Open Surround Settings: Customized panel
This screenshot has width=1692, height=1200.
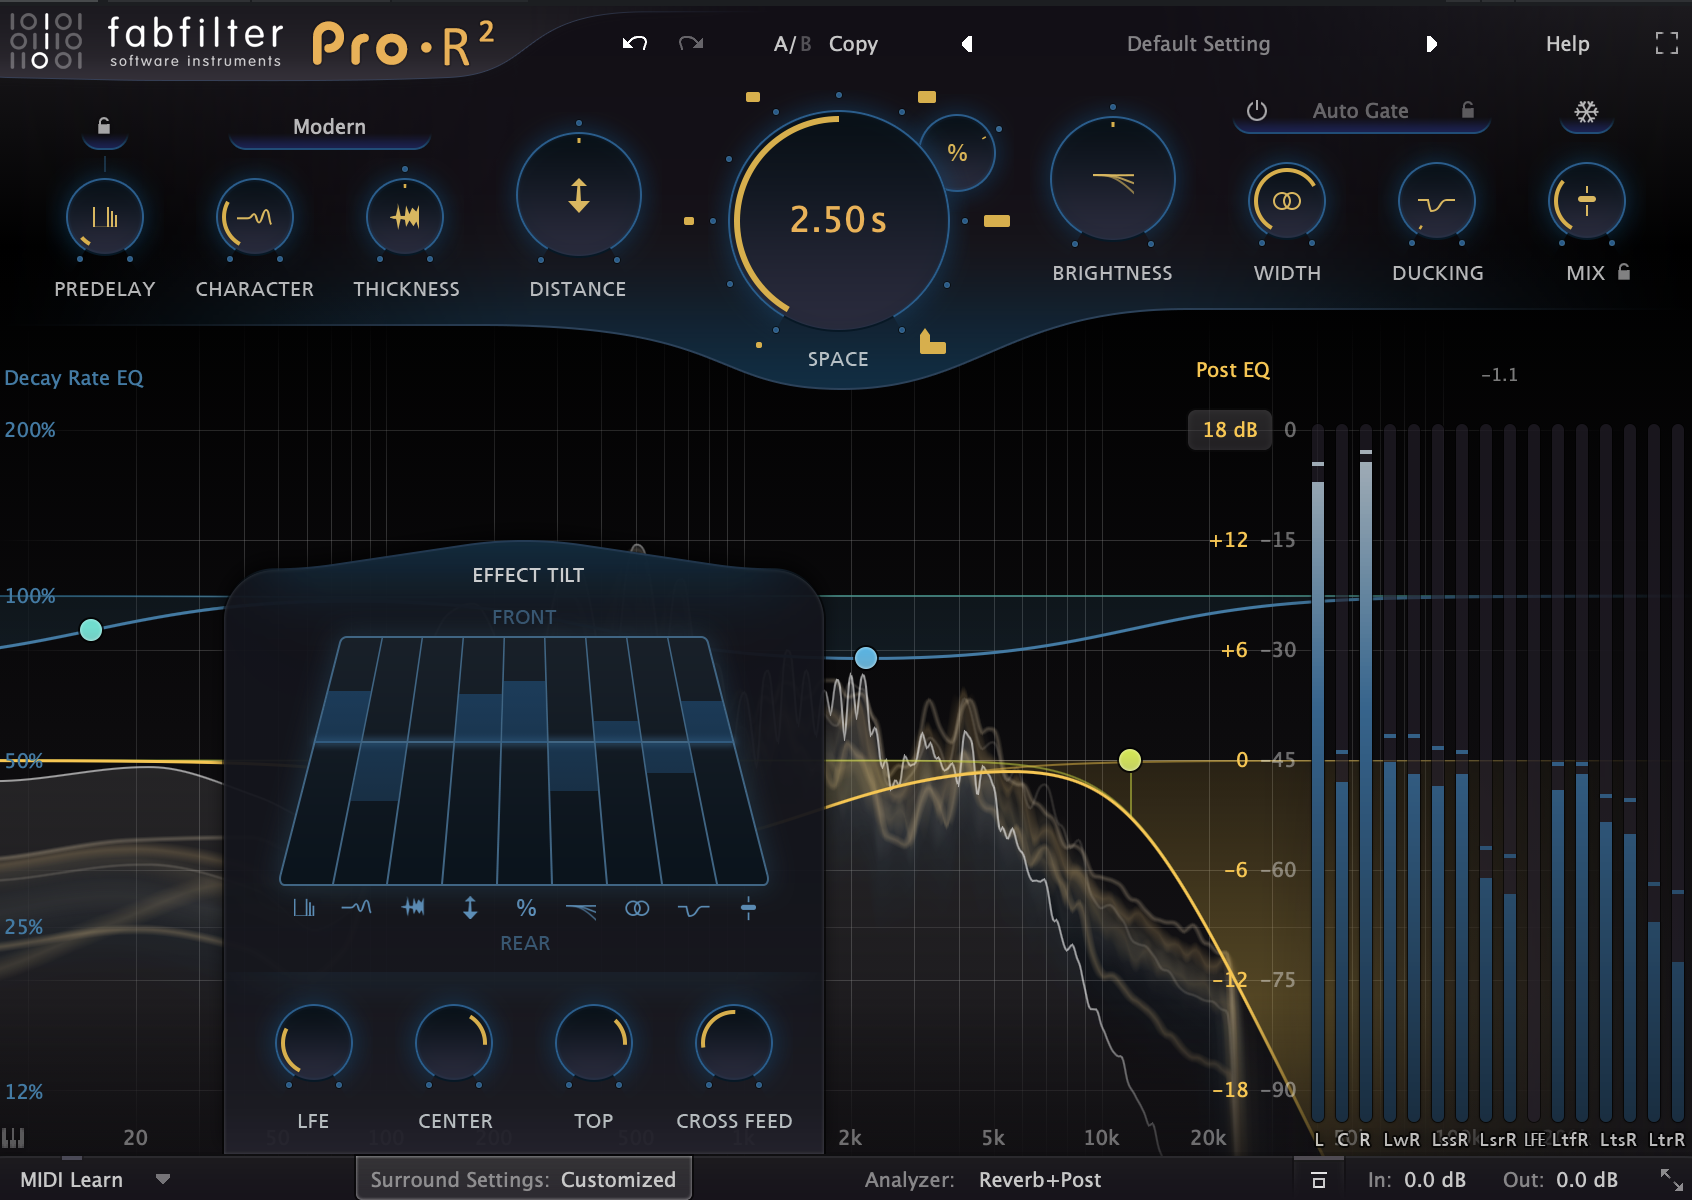click(x=523, y=1180)
